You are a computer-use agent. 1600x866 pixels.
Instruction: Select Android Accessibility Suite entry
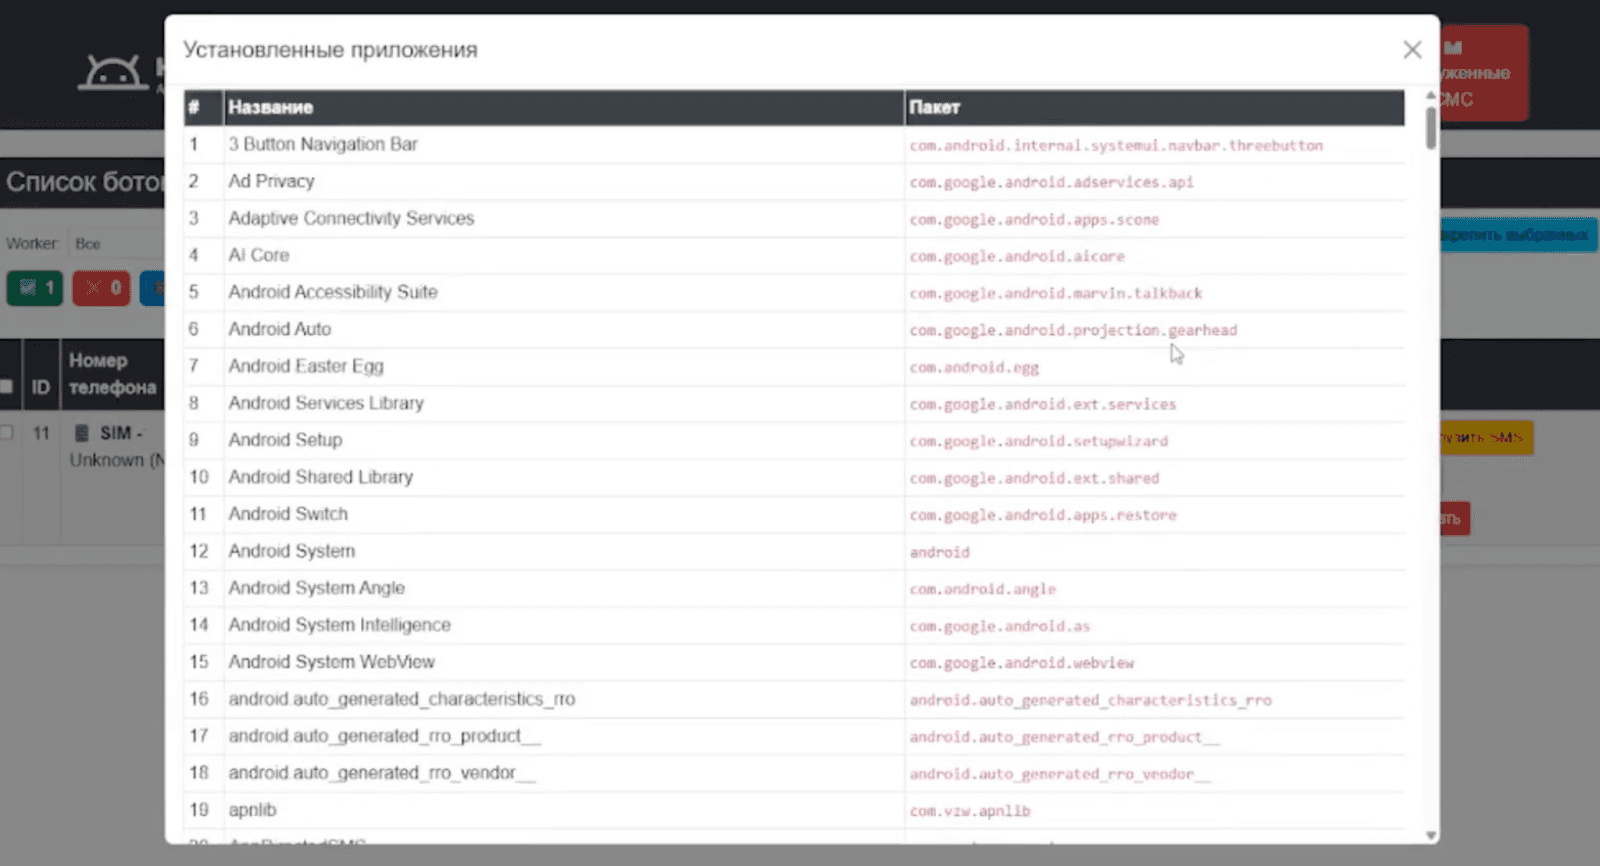point(333,292)
